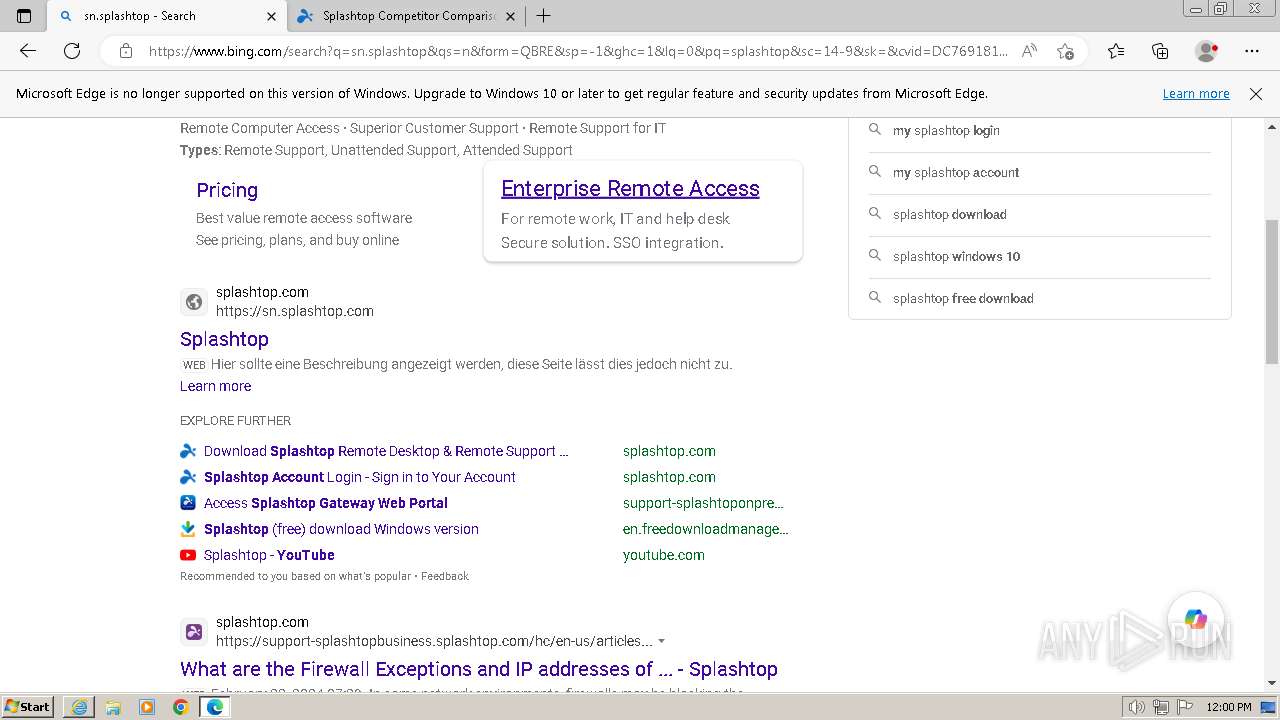Image resolution: width=1280 pixels, height=720 pixels.
Task: Click support-splashtoponpre... domain text
Action: point(703,503)
